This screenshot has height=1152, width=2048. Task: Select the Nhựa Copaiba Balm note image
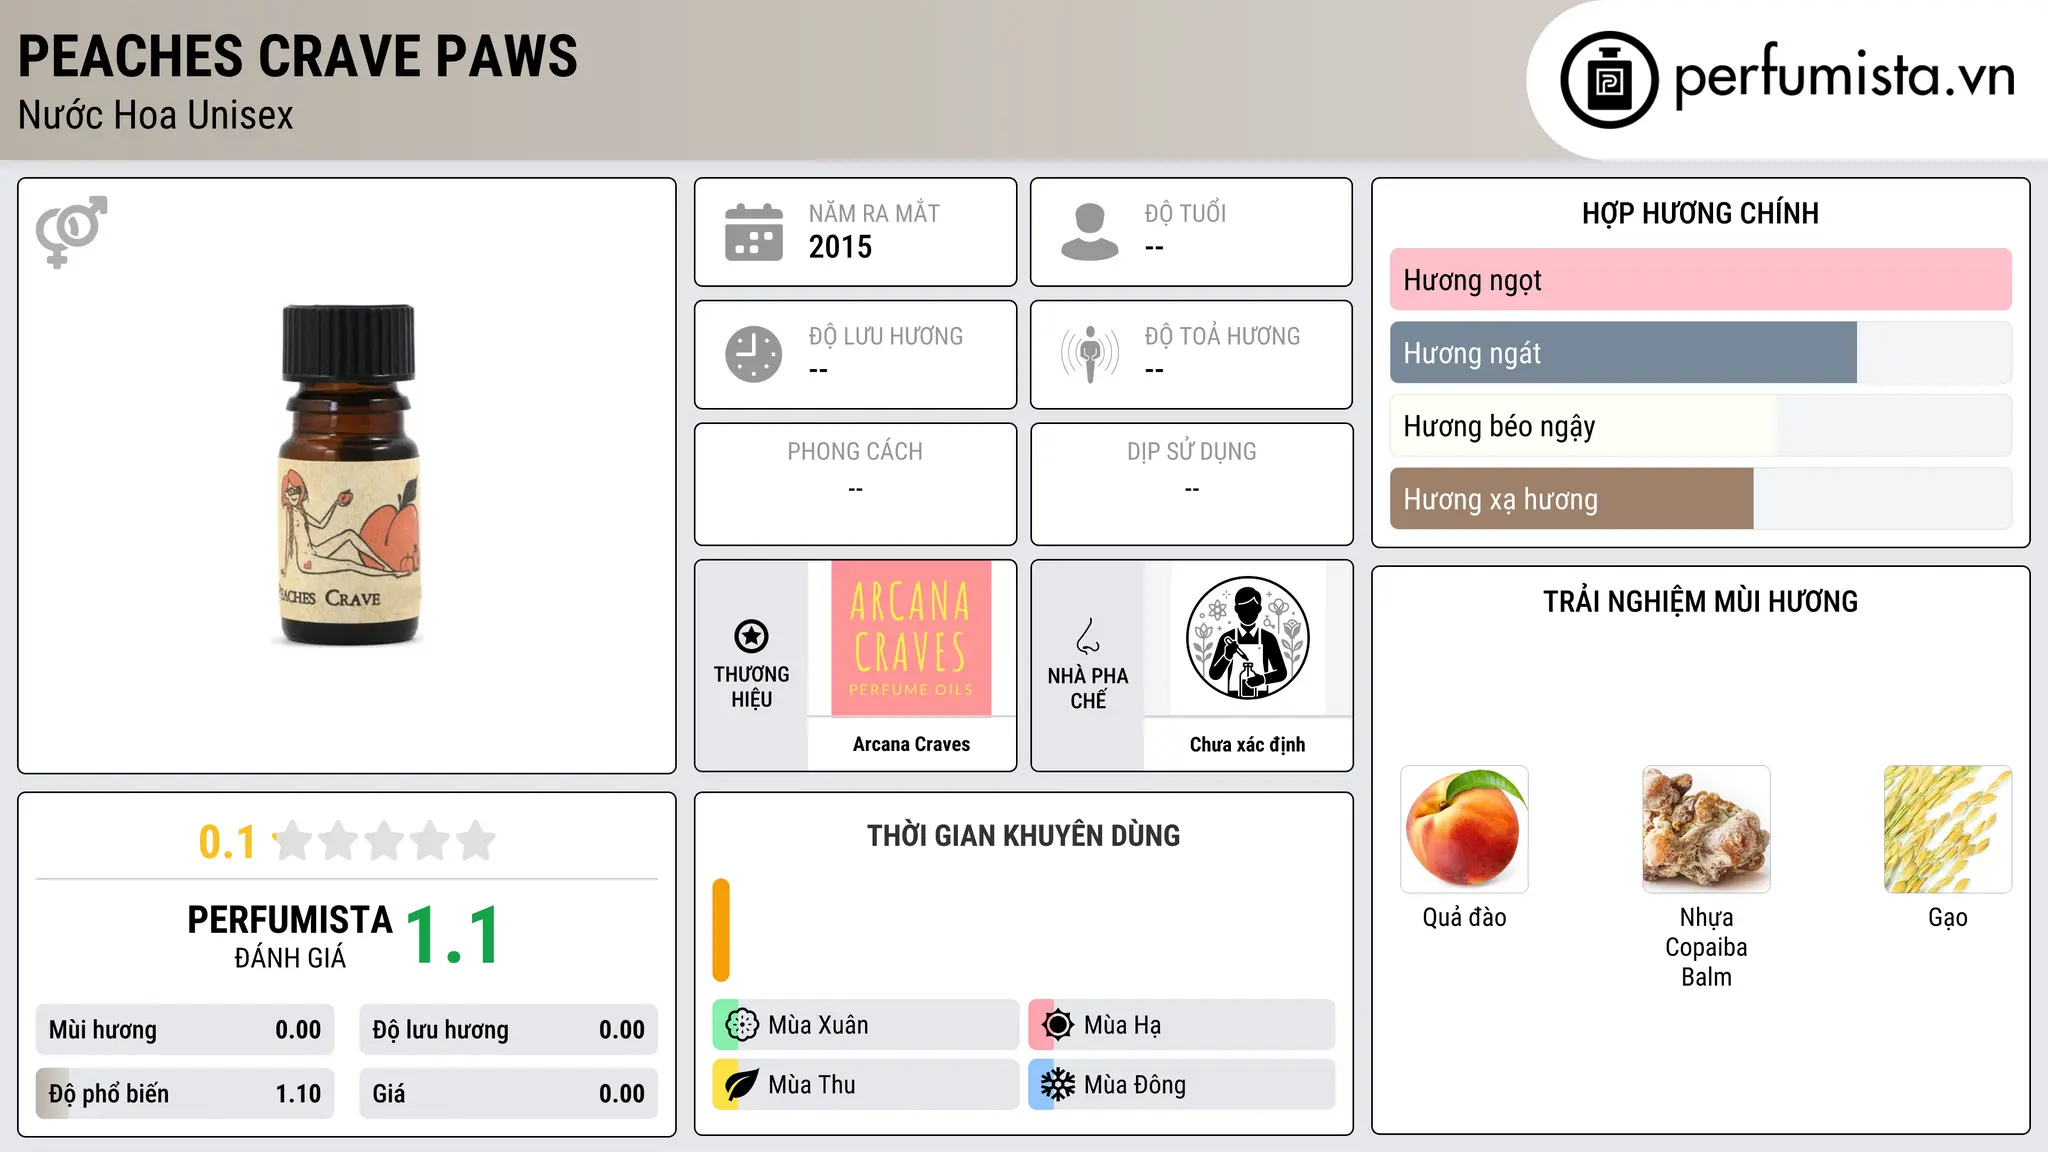tap(1706, 829)
